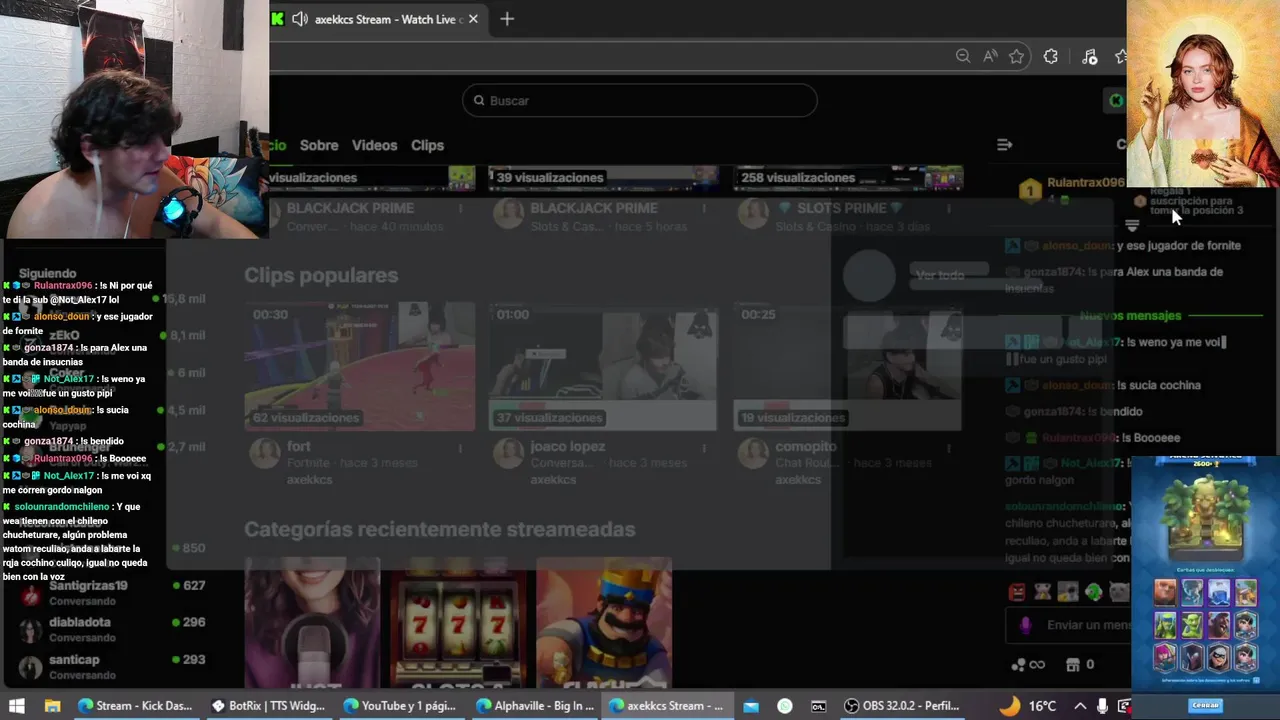Image resolution: width=1280 pixels, height=720 pixels.
Task: Open the Mail app in taskbar
Action: coord(751,705)
